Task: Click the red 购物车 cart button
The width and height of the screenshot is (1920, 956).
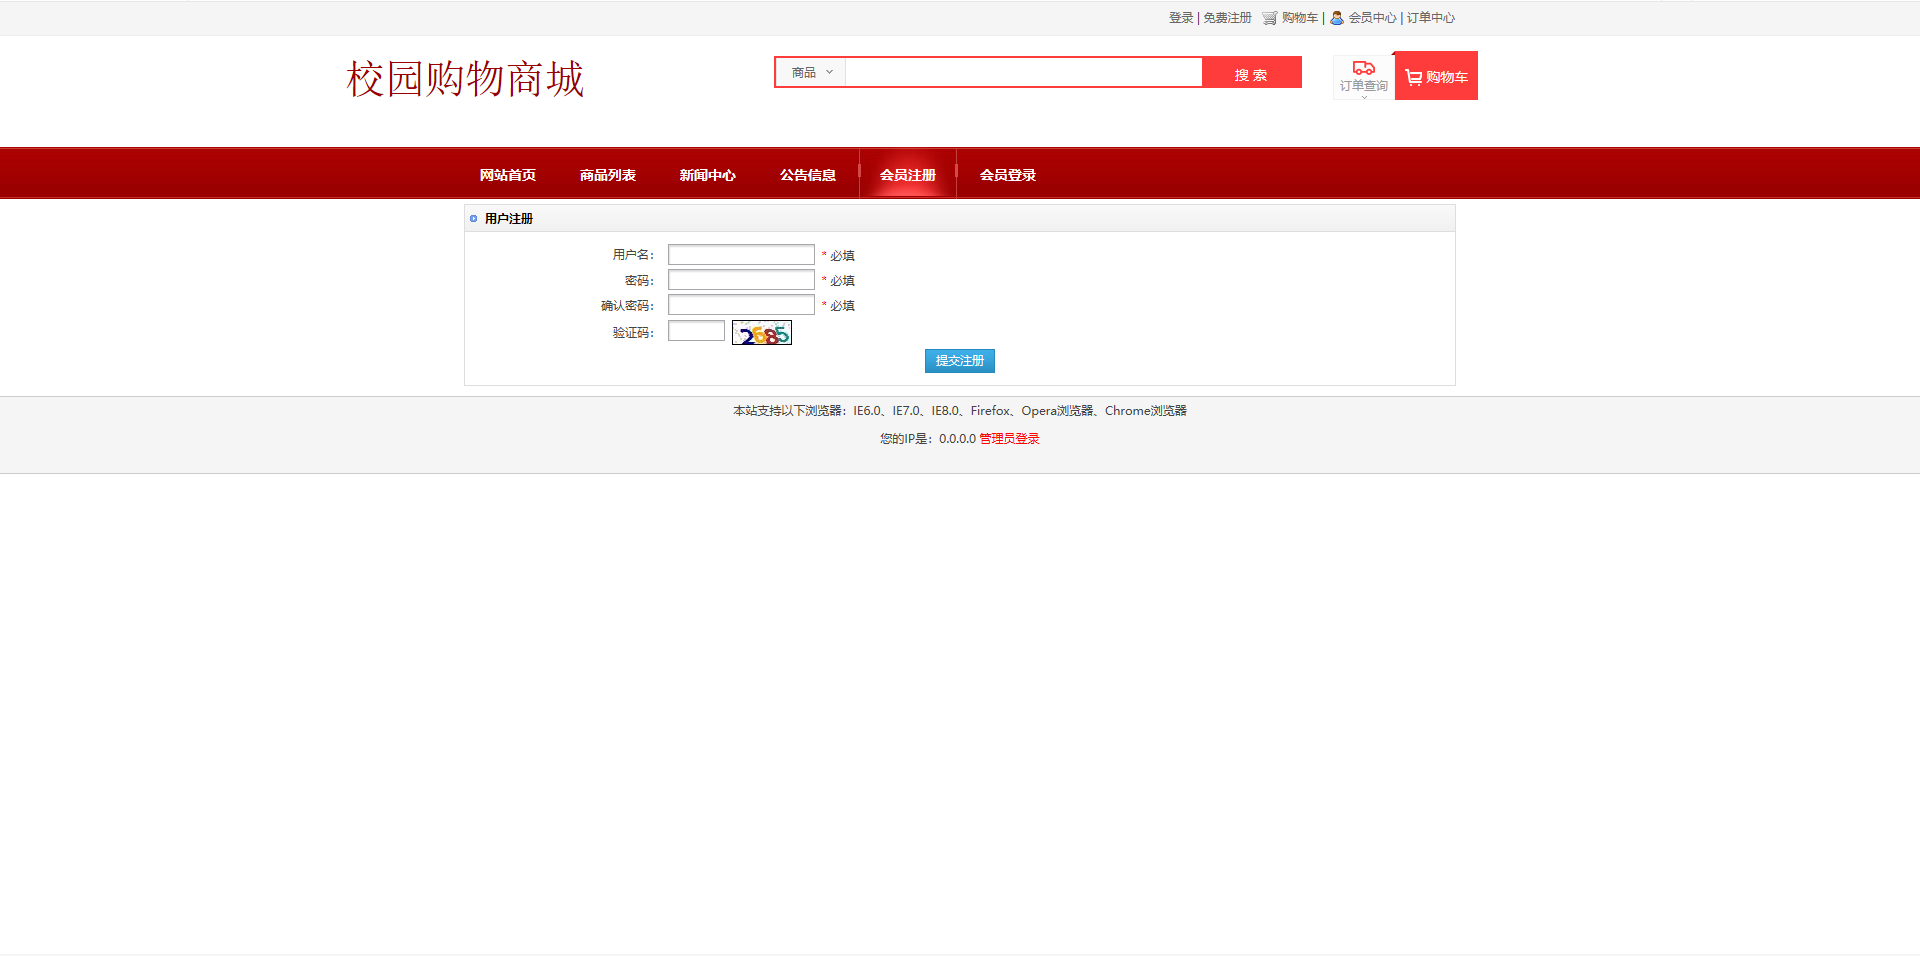Action: pyautogui.click(x=1436, y=77)
